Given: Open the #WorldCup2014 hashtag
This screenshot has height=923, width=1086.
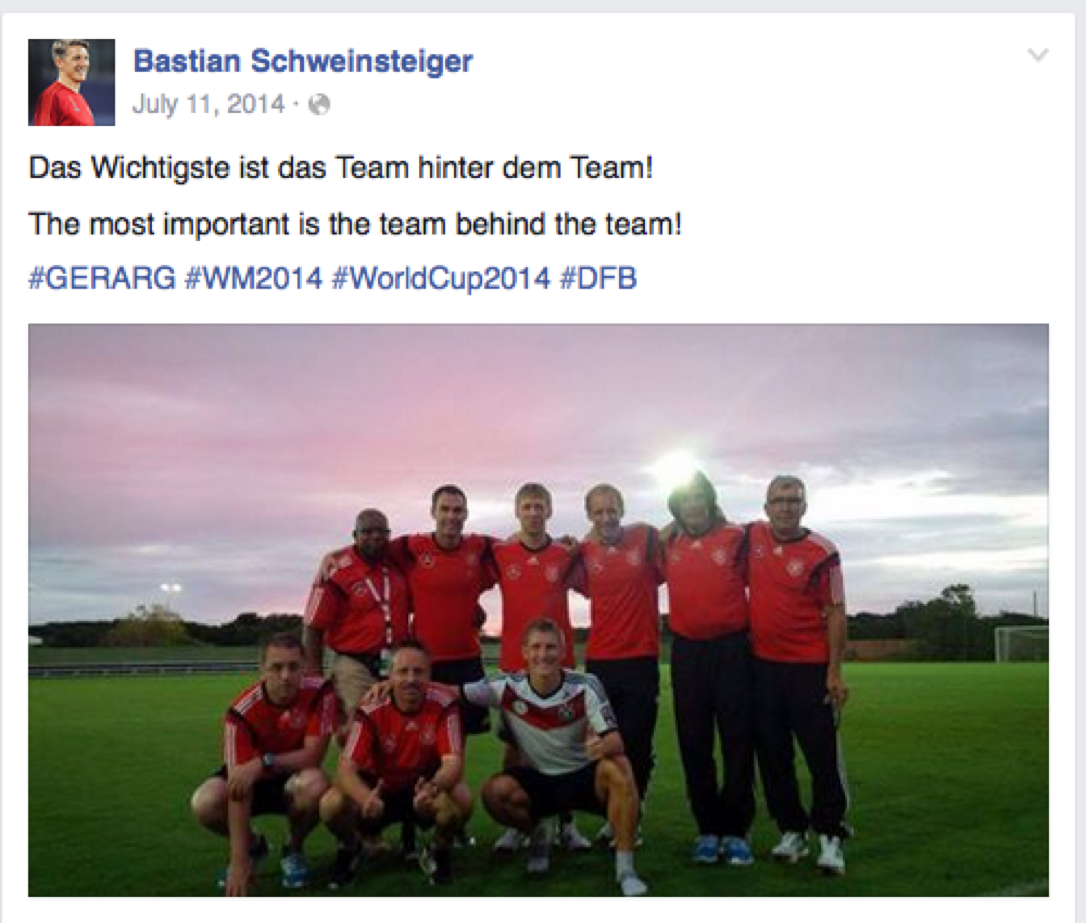Looking at the screenshot, I should pyautogui.click(x=441, y=278).
